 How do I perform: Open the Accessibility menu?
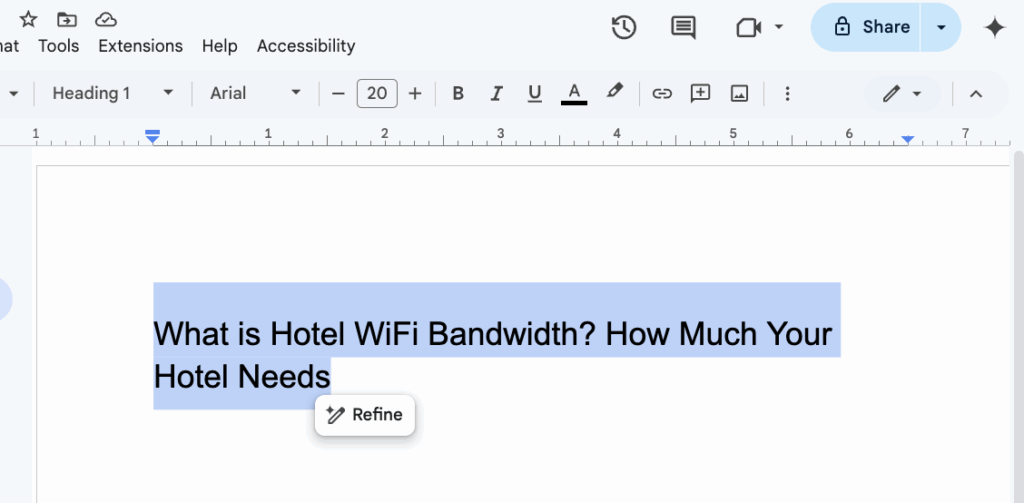tap(305, 46)
